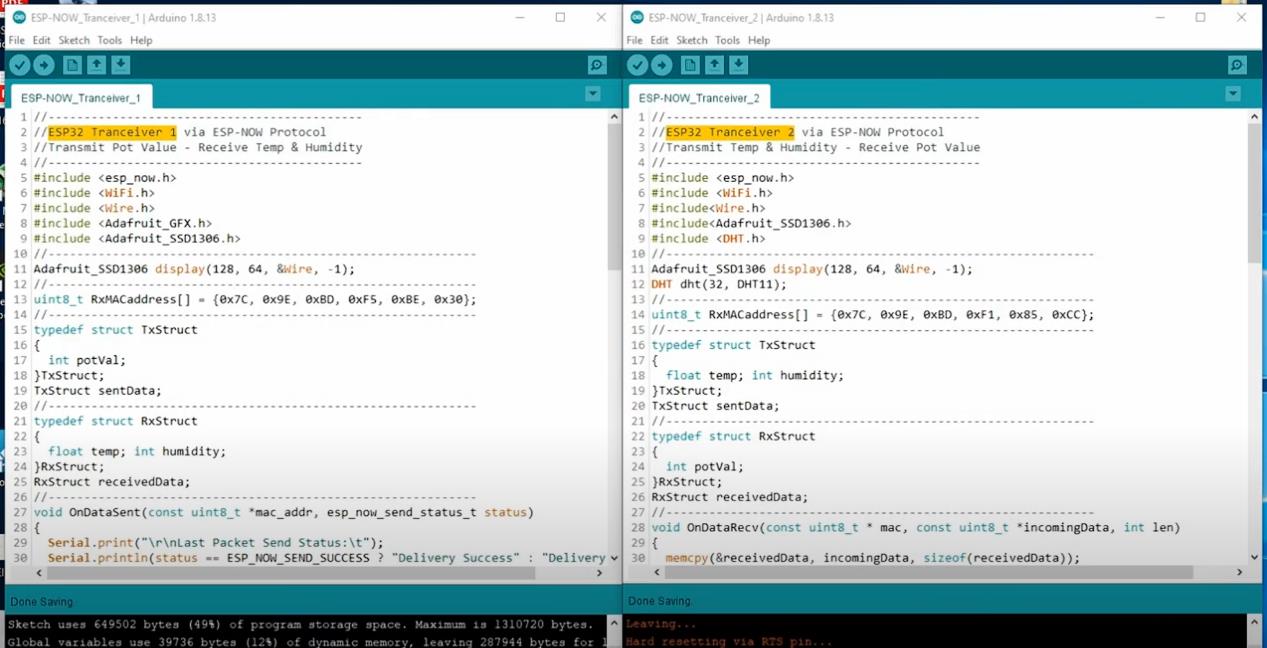Click '#include <Adafruit_GFX.h>' line in Tranceiver_1
This screenshot has width=1267, height=648.
click(123, 223)
